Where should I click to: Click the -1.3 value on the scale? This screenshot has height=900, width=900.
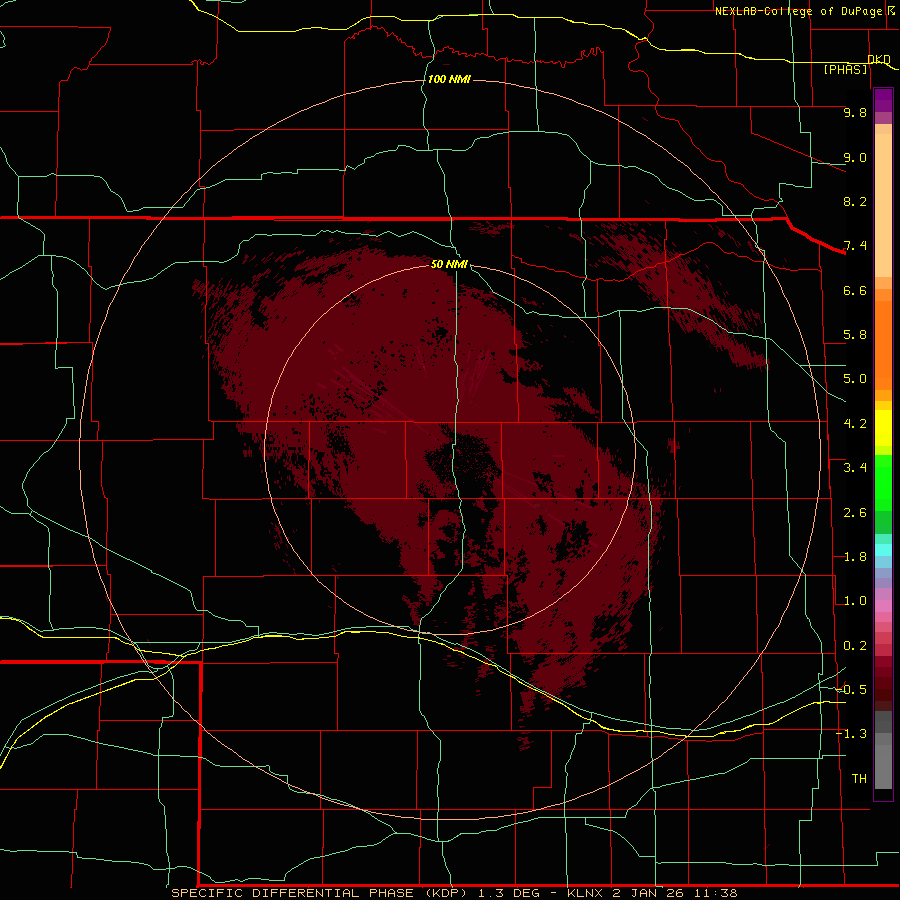click(851, 734)
